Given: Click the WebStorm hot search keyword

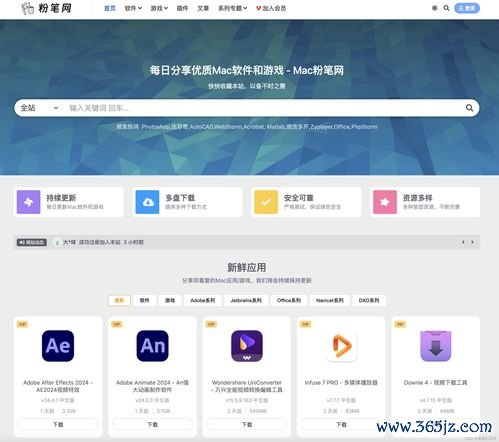Looking at the screenshot, I should (x=228, y=127).
